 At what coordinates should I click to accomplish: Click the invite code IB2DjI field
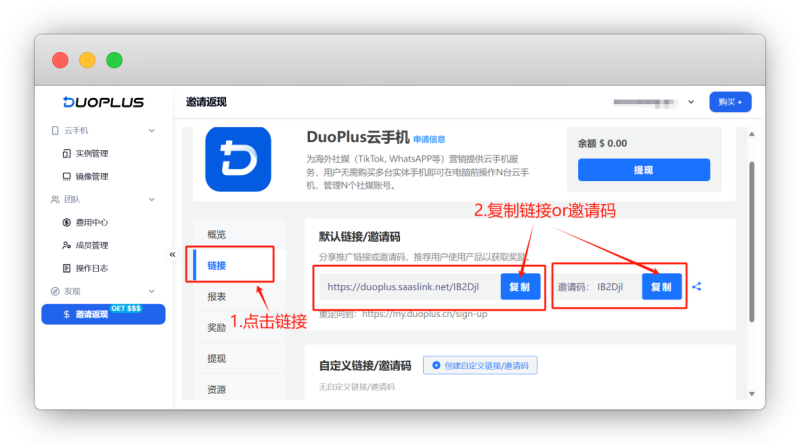coord(599,287)
